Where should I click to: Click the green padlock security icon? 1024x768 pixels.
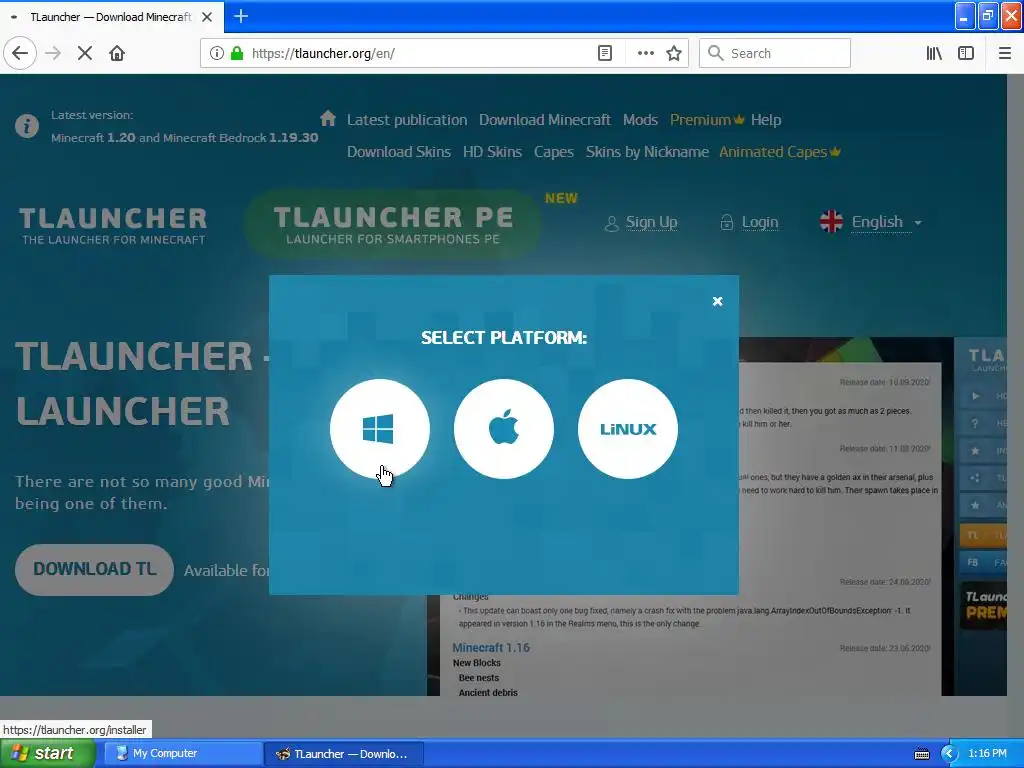(237, 53)
